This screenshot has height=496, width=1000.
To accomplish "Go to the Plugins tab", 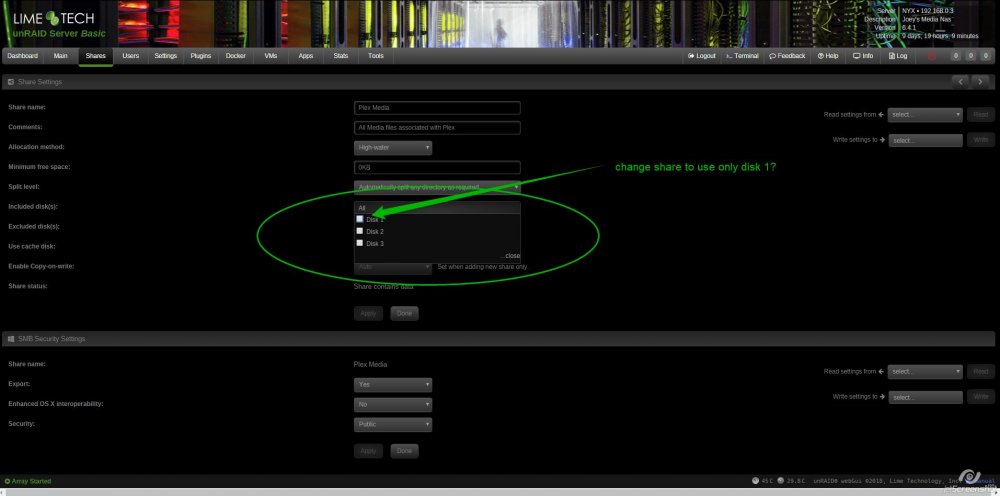I will click(x=201, y=56).
